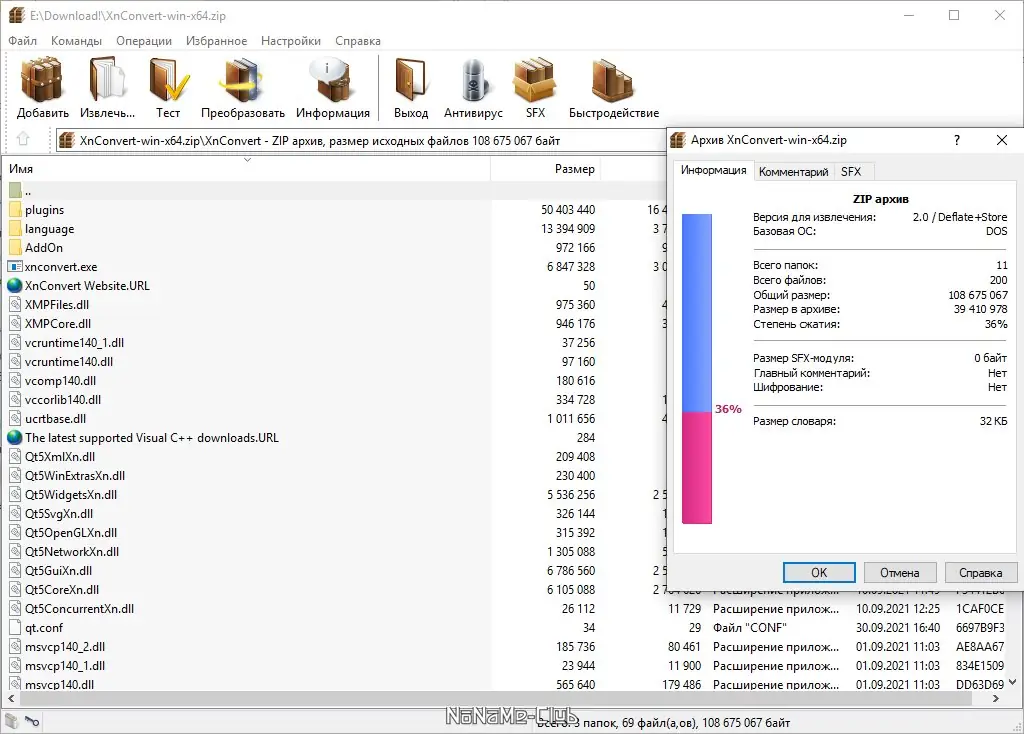Screen dimensions: 1024x734
Task: Go up one level with arrow icon
Action: pos(23,140)
